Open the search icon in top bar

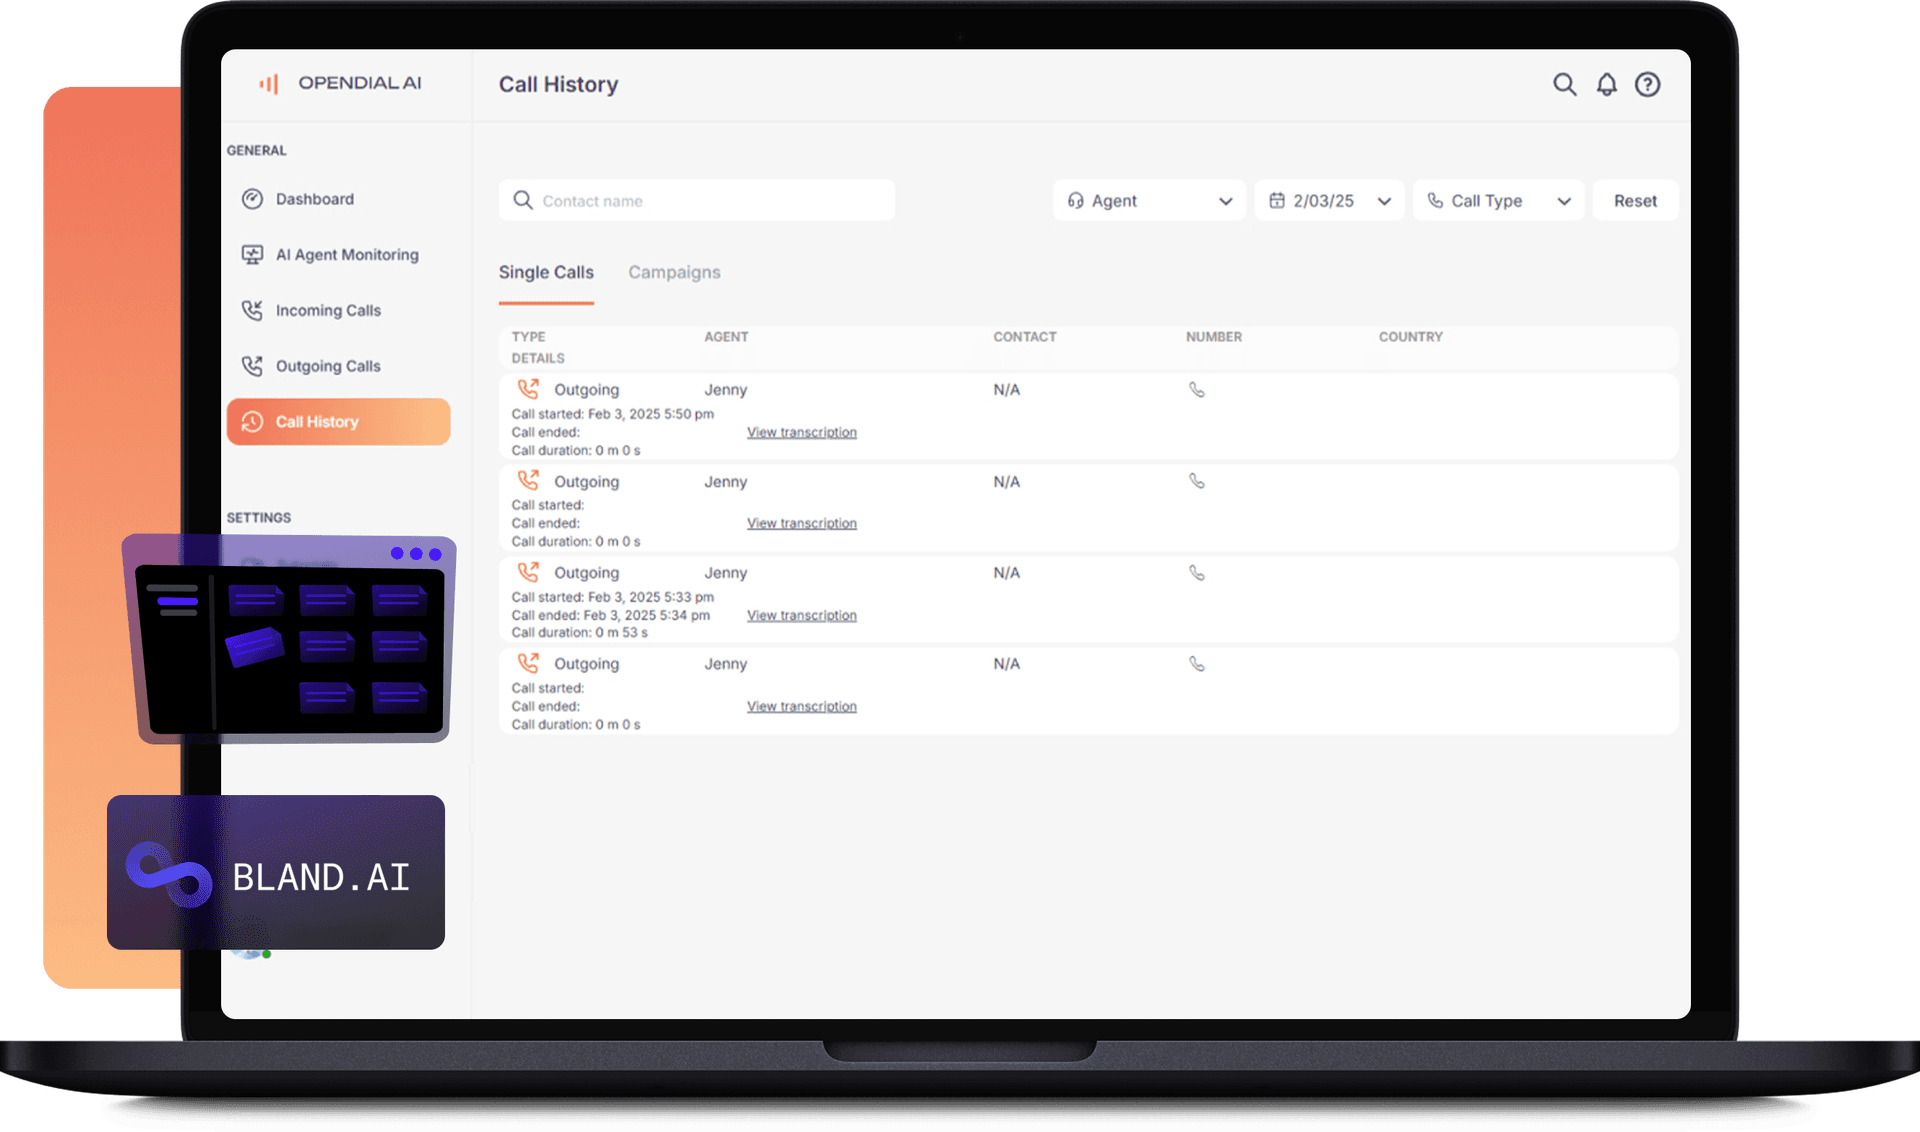point(1563,85)
